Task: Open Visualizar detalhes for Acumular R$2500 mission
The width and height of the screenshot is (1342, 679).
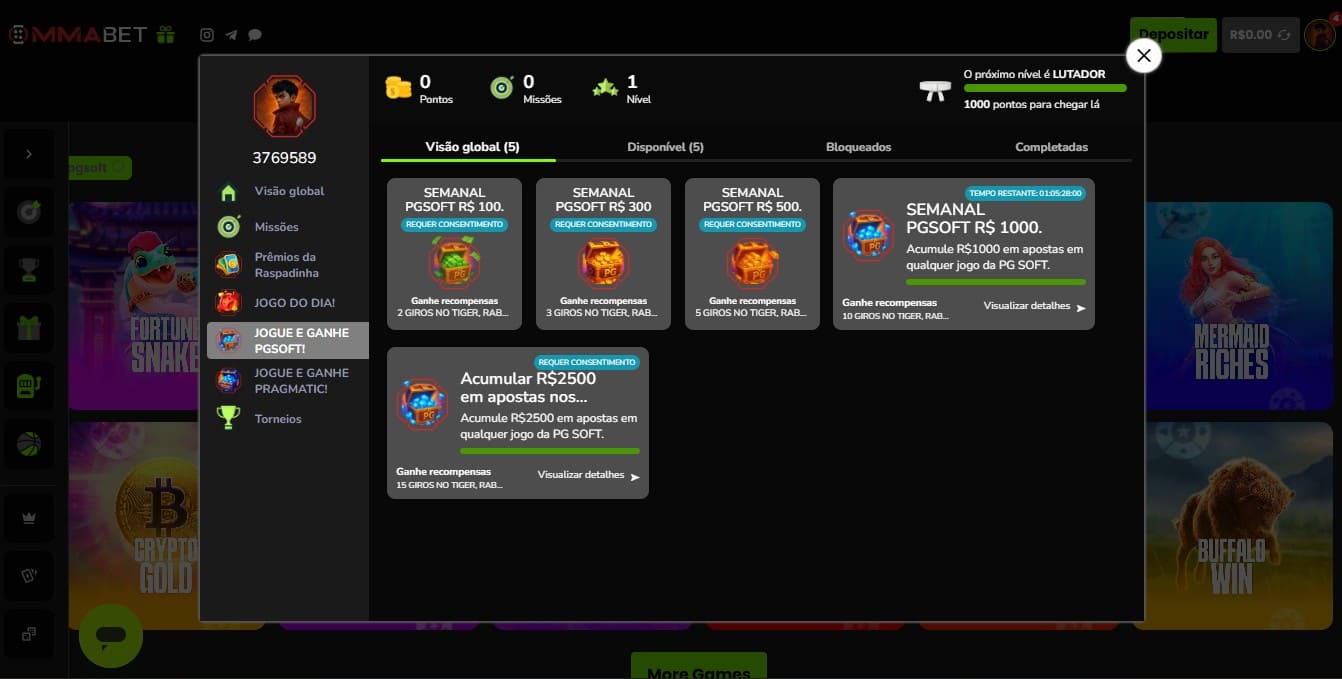Action: point(588,476)
